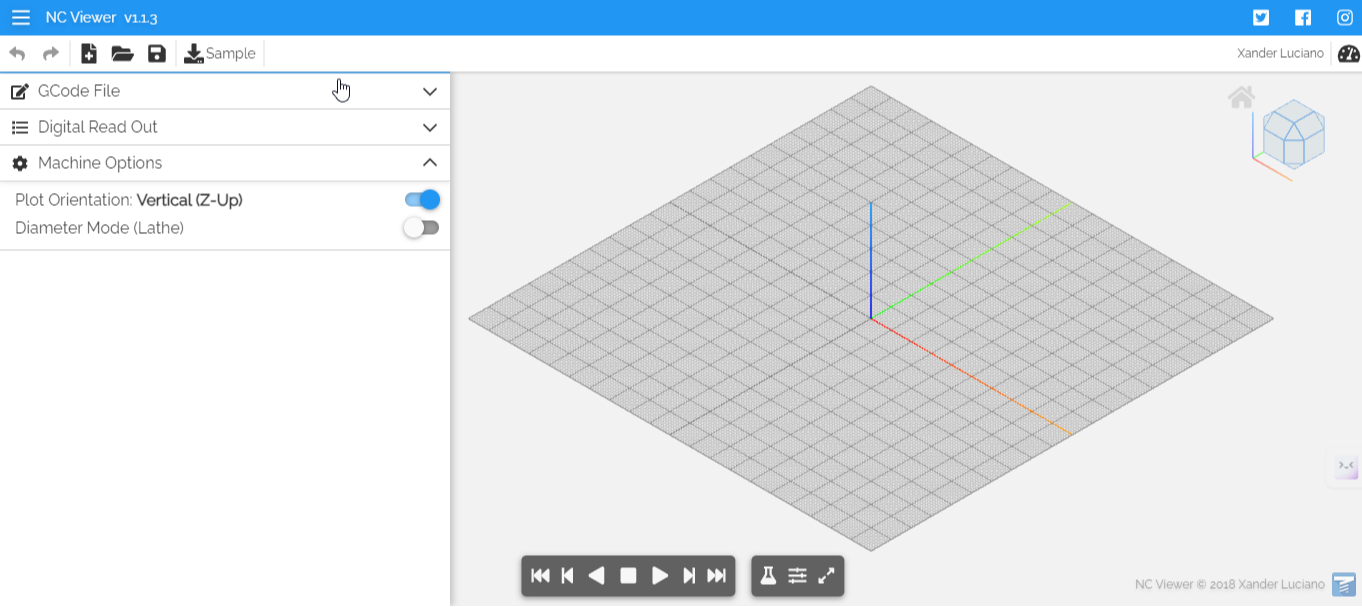Click the Diameter Mode (Lathe) label

click(x=100, y=228)
